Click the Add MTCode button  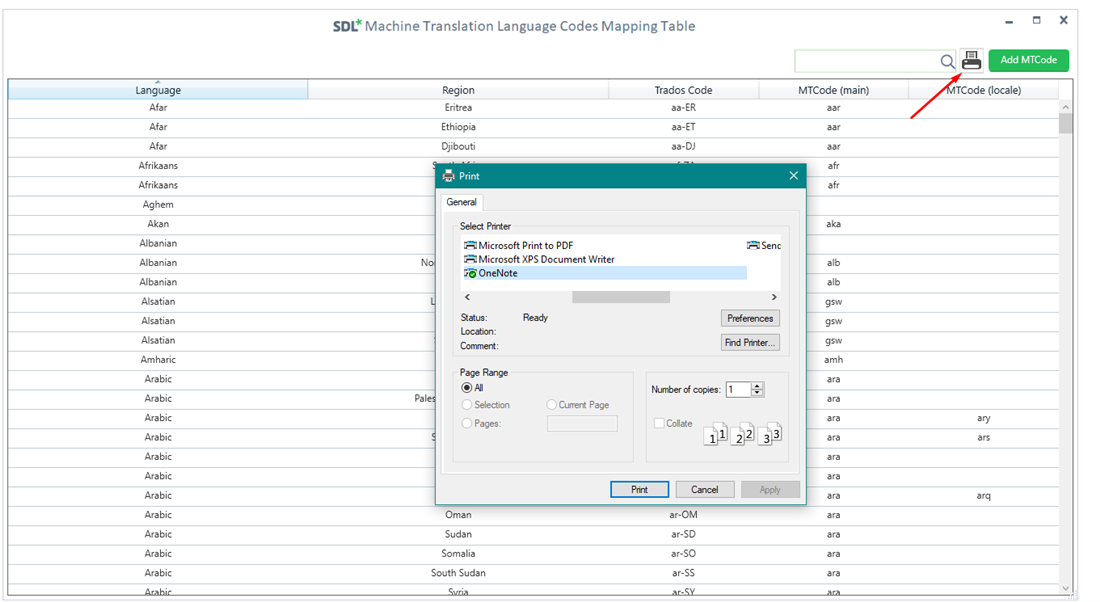[1028, 60]
